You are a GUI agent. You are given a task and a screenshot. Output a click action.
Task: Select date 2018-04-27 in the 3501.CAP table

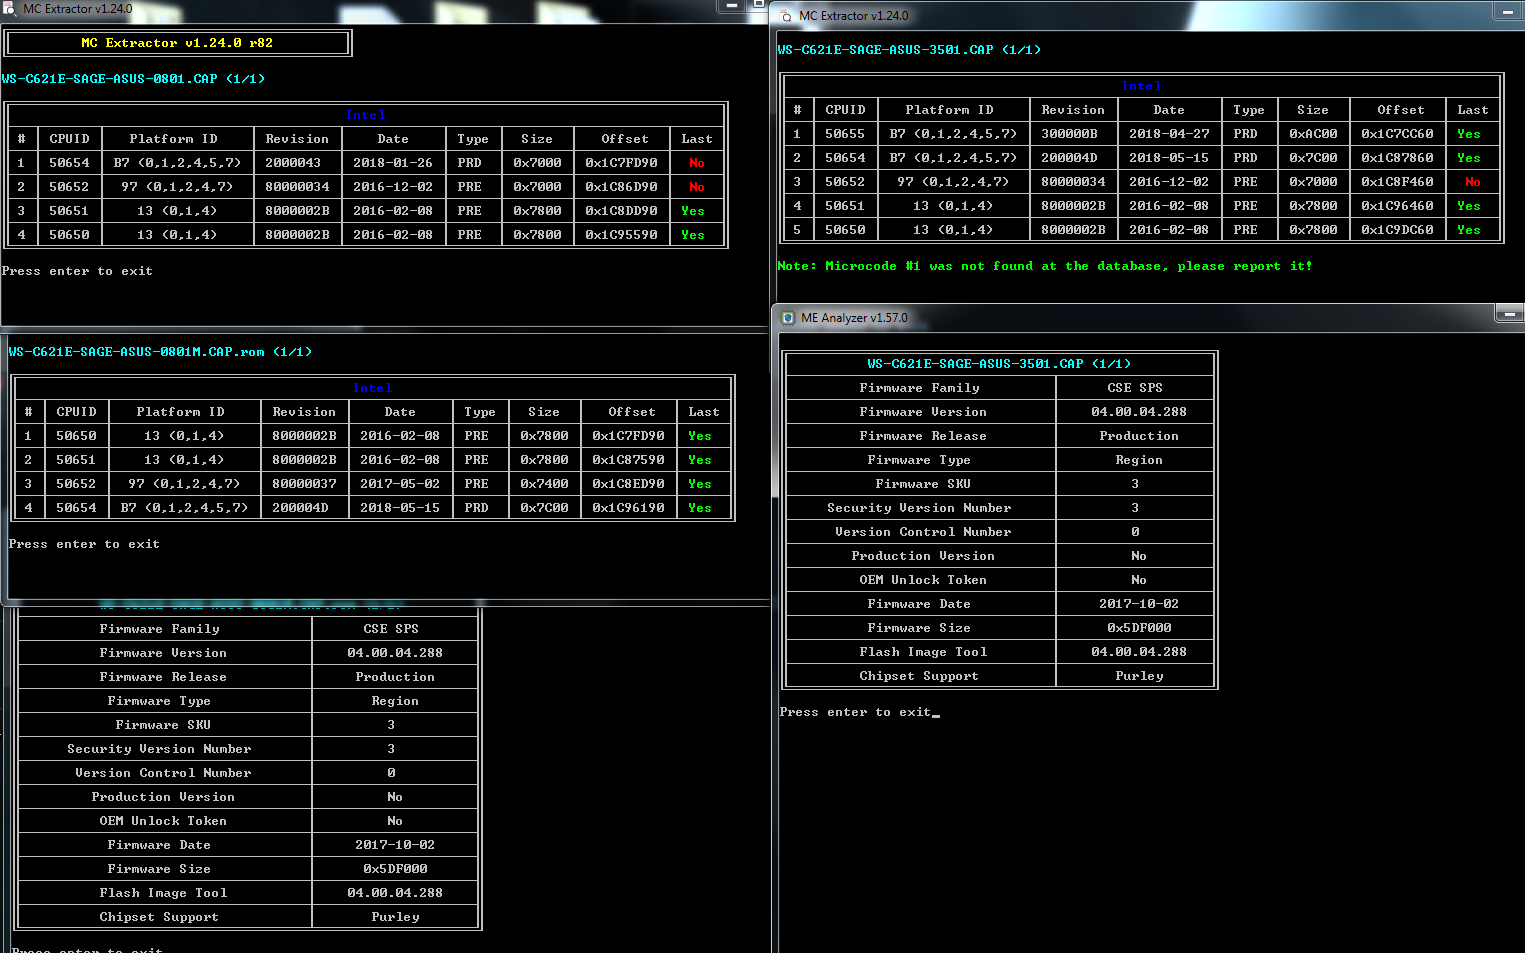(1169, 134)
